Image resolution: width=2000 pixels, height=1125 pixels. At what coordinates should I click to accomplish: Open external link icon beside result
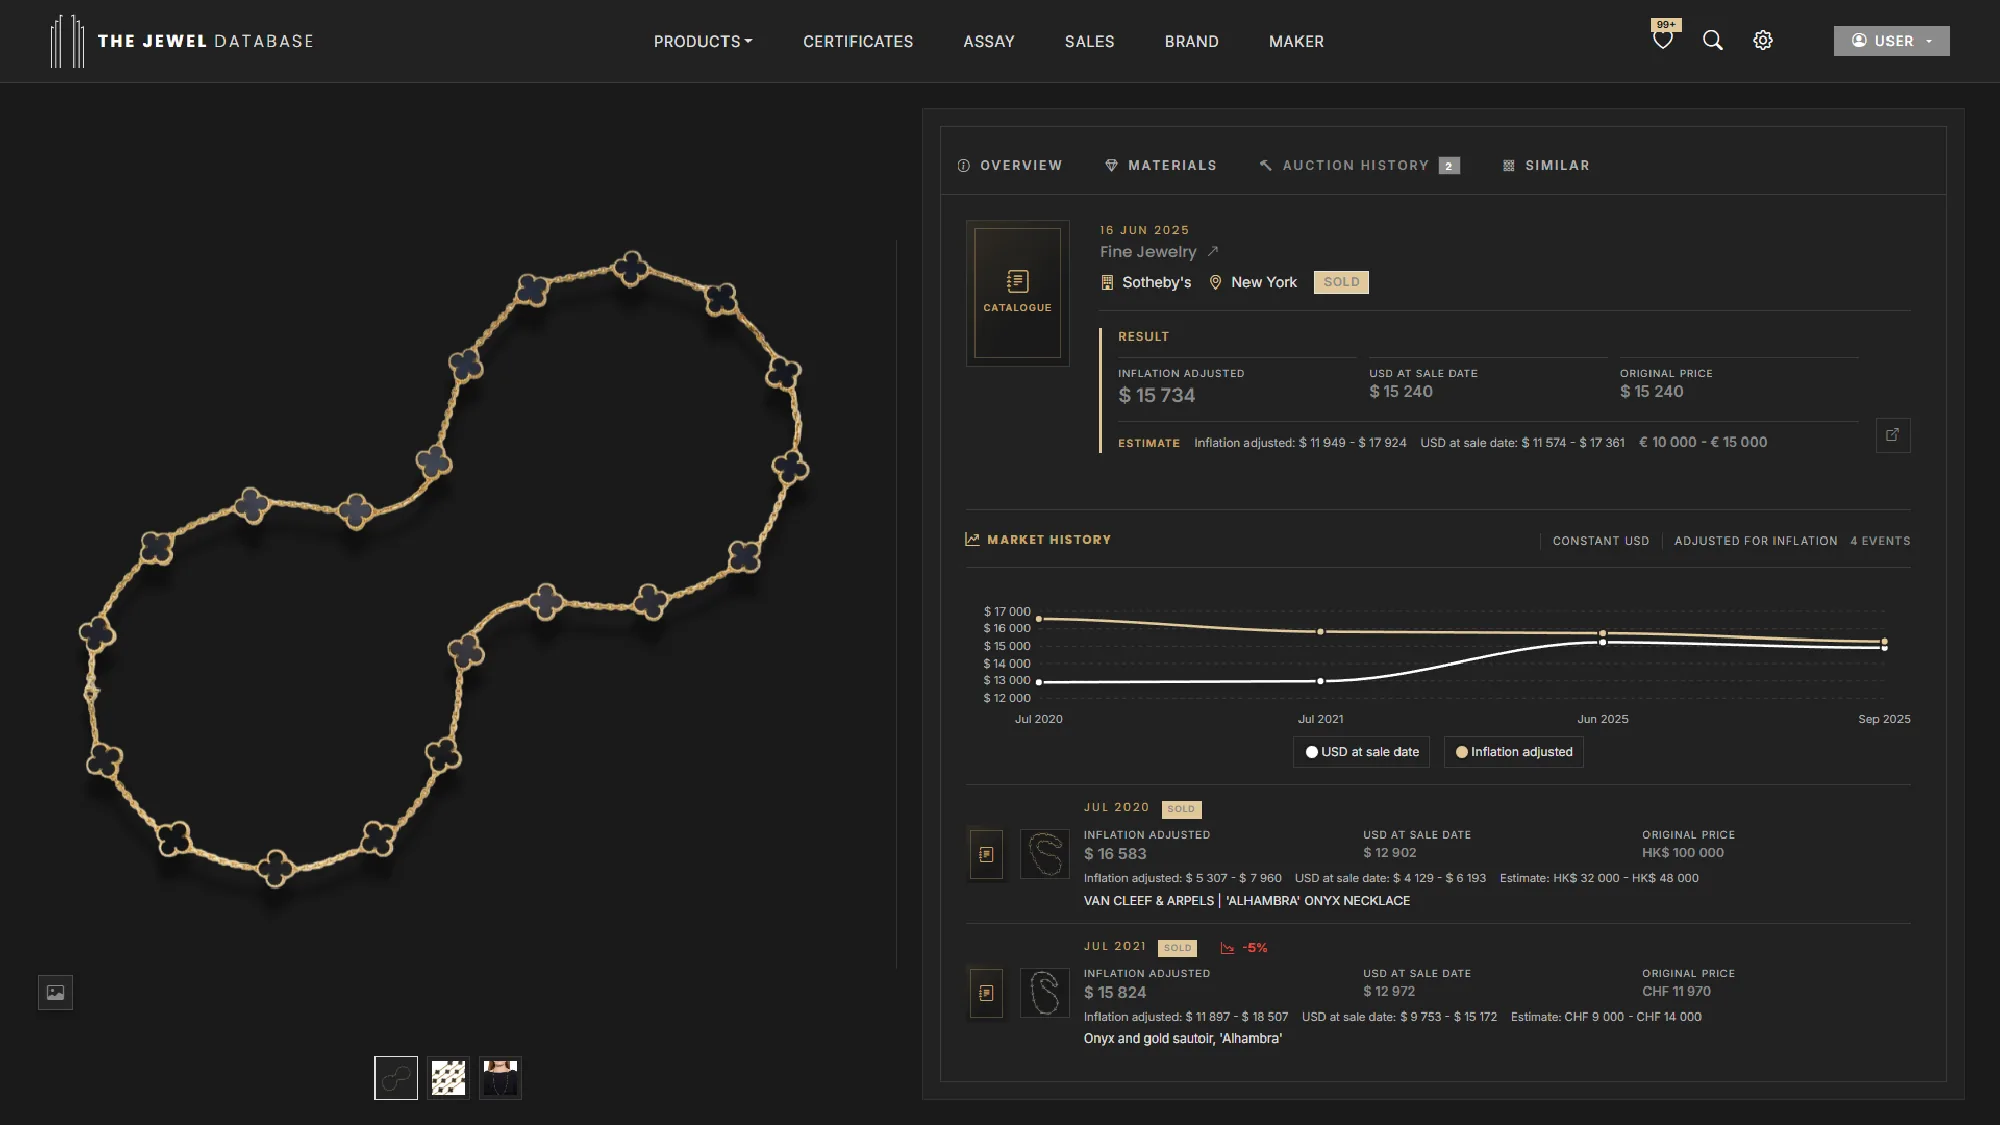pos(1892,435)
